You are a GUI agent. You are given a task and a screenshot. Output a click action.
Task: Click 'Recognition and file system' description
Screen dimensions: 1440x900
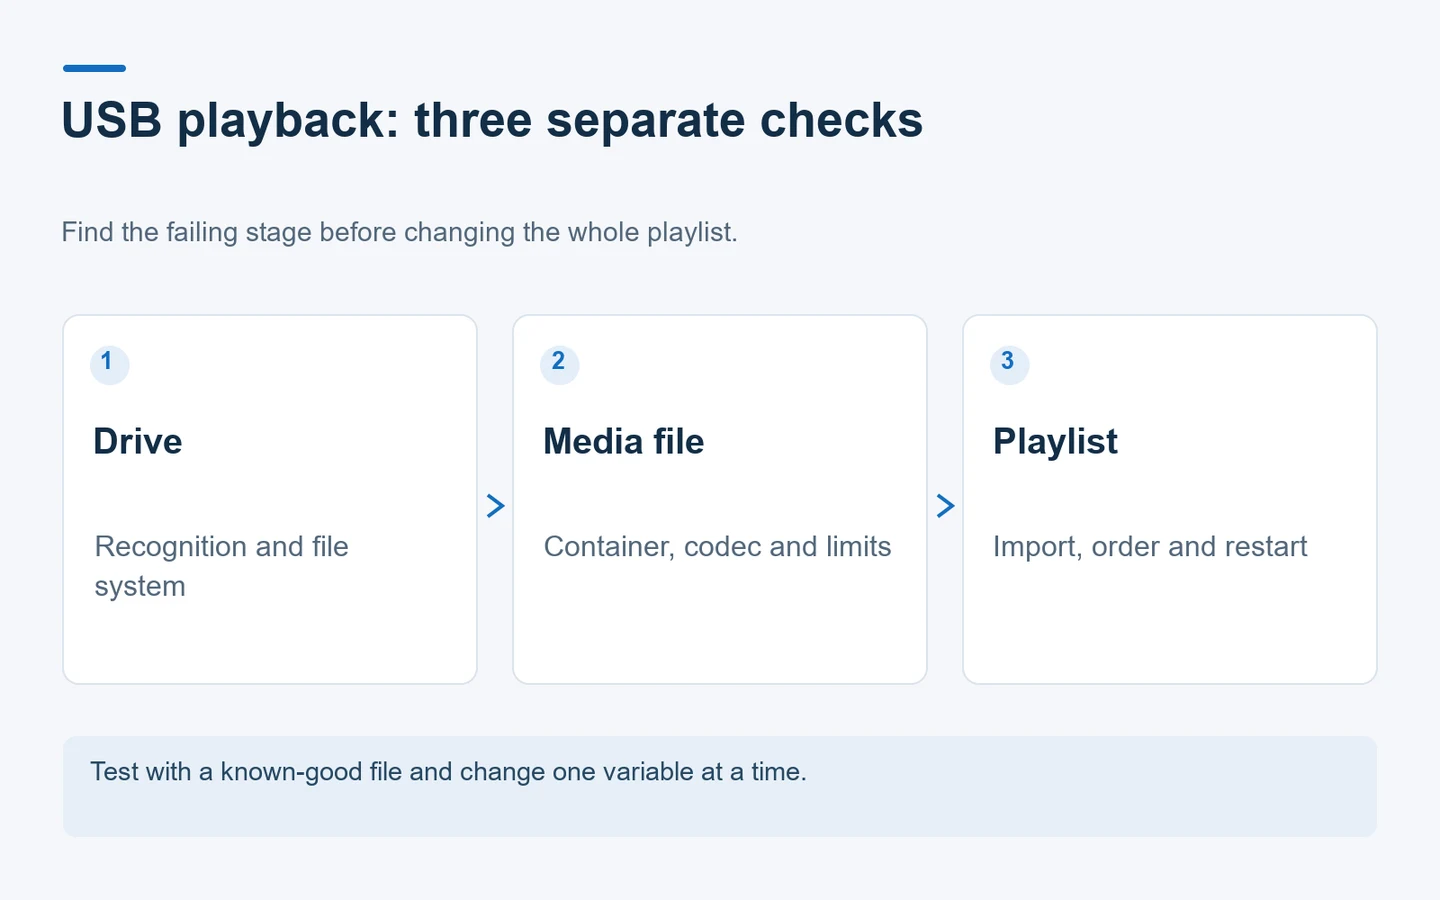[221, 566]
